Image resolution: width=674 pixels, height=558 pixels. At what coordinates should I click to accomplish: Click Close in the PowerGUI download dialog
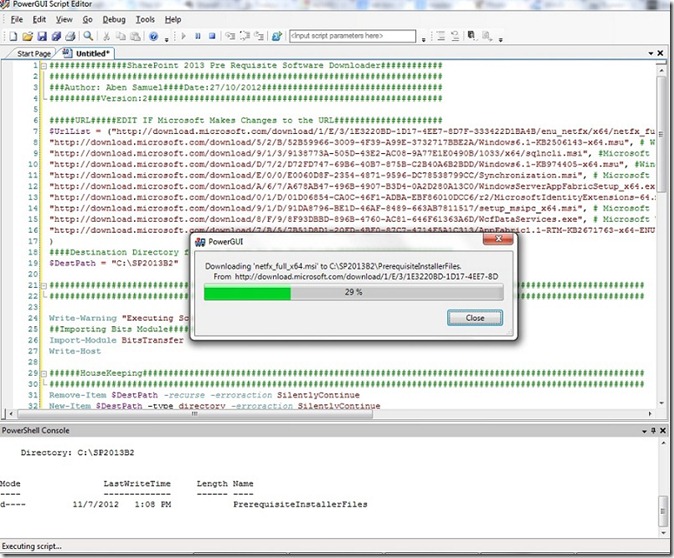[475, 318]
